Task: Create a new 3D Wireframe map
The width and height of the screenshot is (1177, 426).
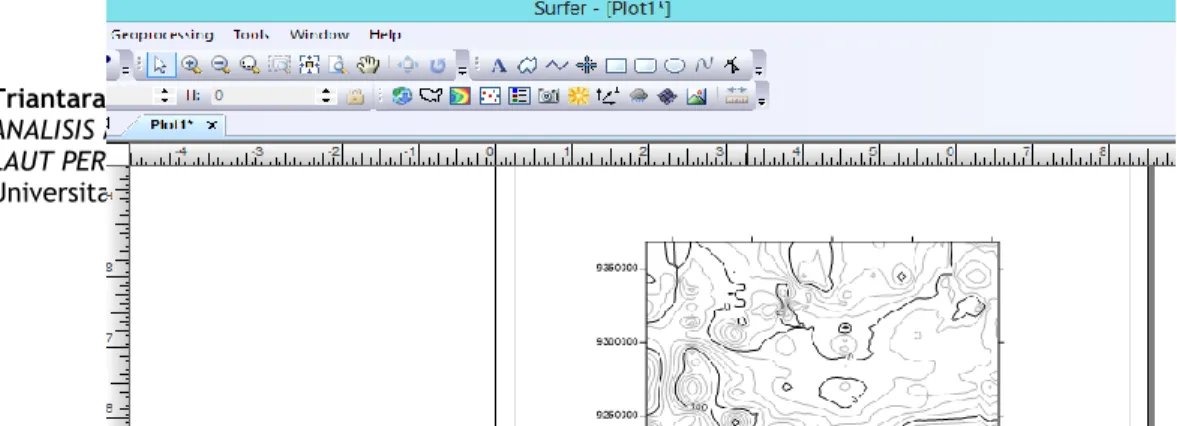Action: [667, 96]
